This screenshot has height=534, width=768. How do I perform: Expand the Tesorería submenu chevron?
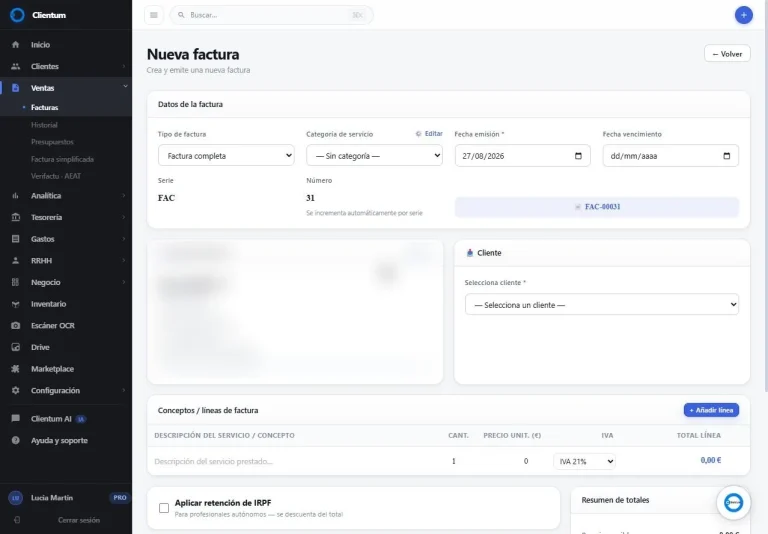[x=123, y=217]
